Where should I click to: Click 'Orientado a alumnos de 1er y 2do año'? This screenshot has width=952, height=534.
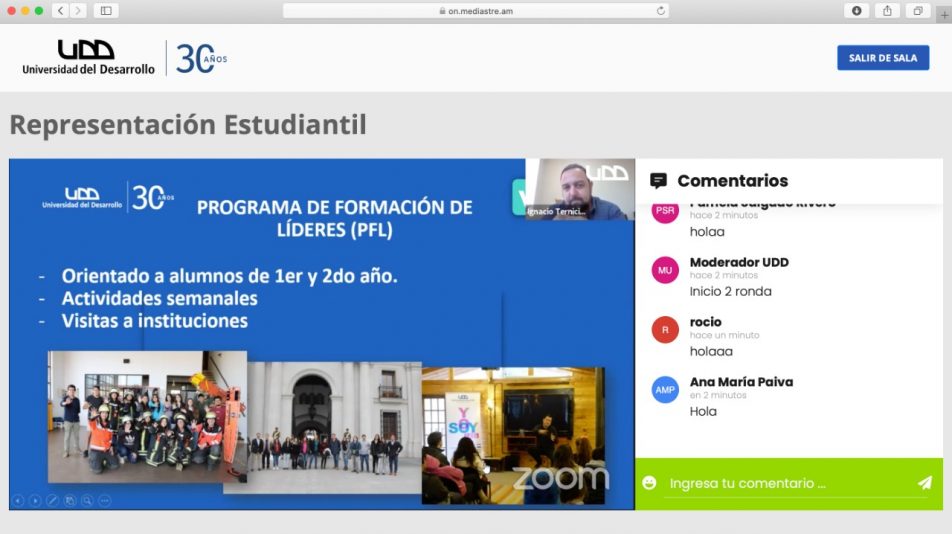coord(230,276)
